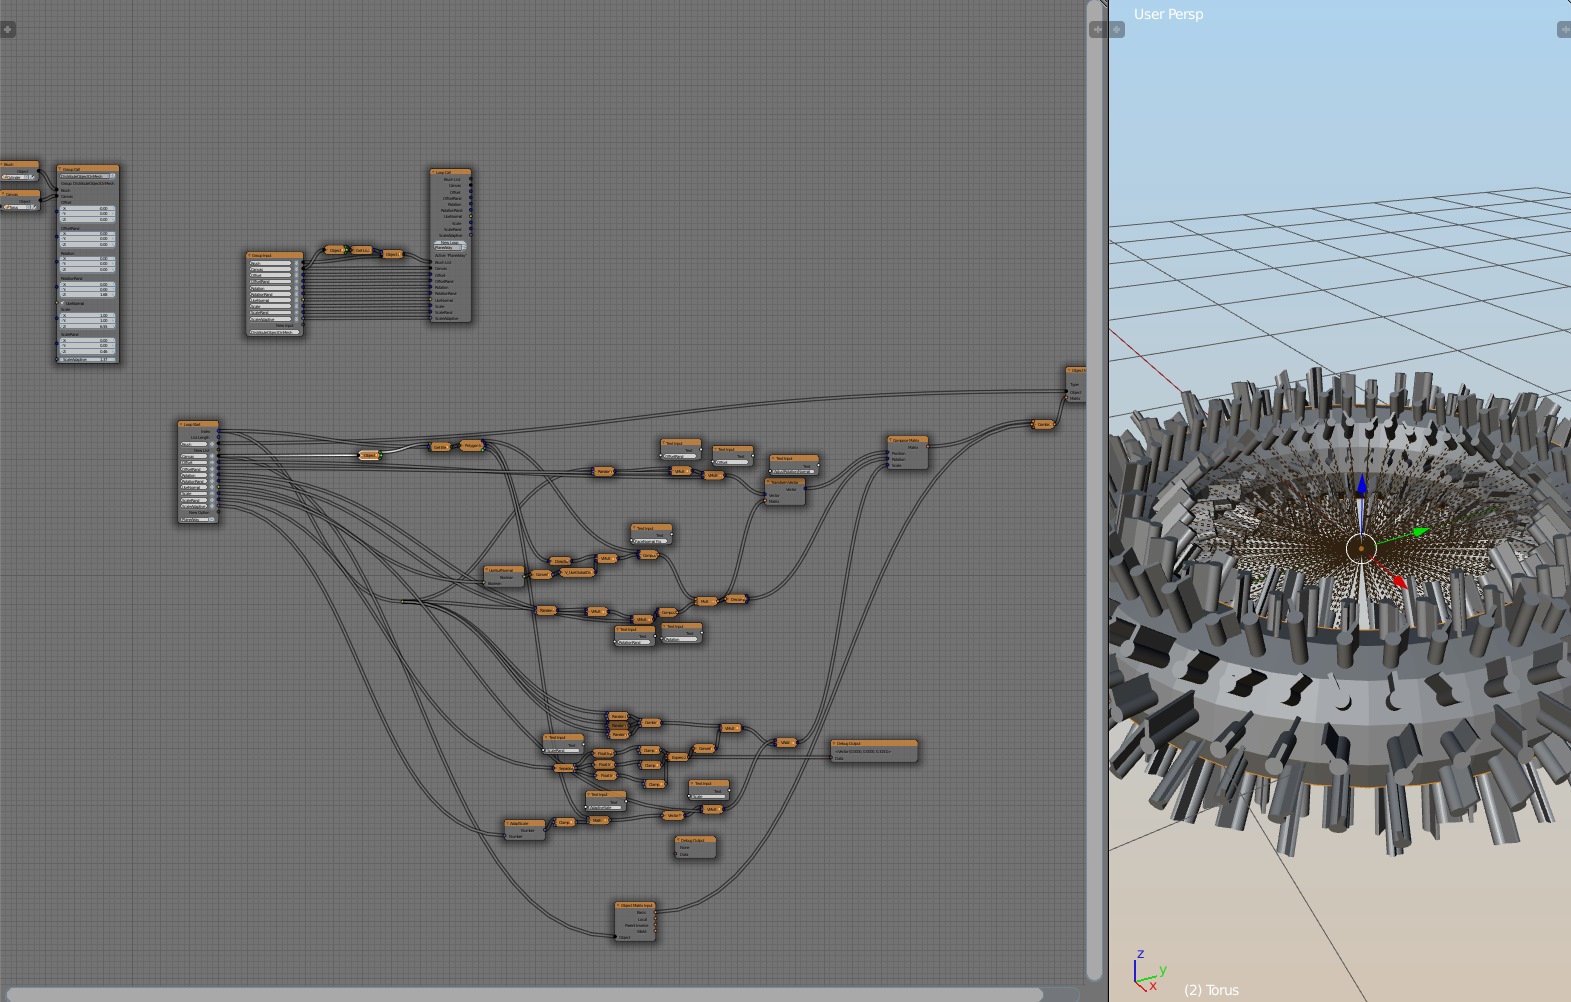Viewport: 1571px width, 1002px height.
Task: Click RotationRand Z field showing 1.68
Action: (87, 294)
